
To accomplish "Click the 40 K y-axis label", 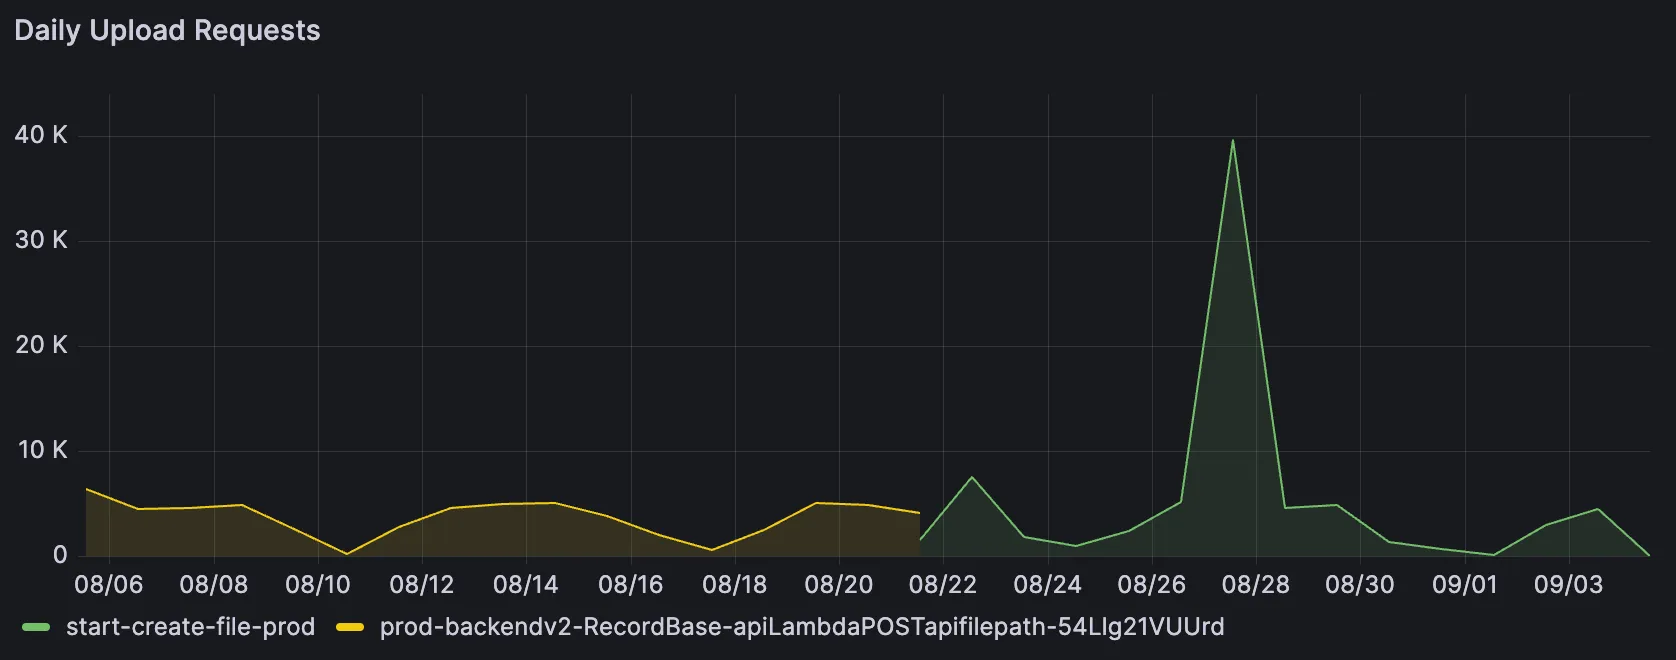I will (x=41, y=135).
